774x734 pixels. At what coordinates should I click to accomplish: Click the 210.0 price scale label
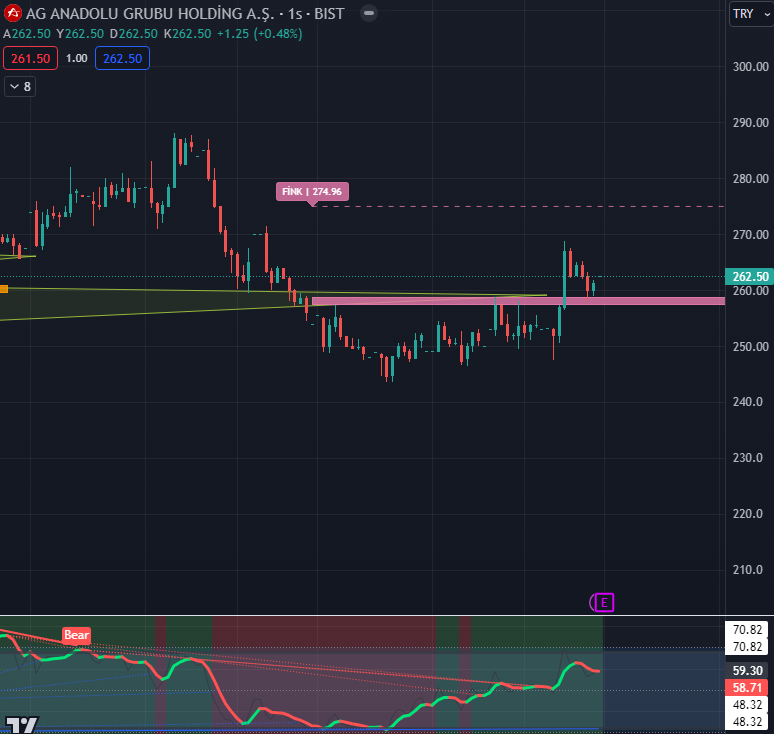coord(750,570)
